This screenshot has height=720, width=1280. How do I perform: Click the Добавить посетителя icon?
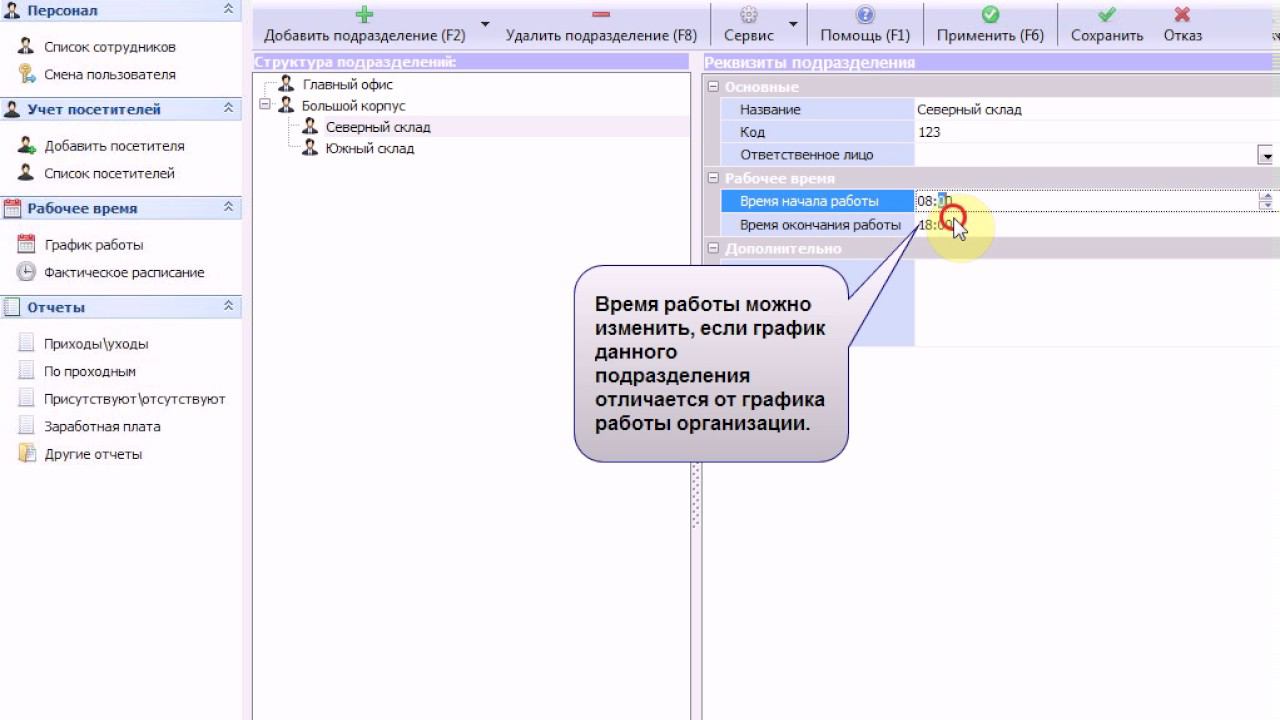(x=26, y=145)
